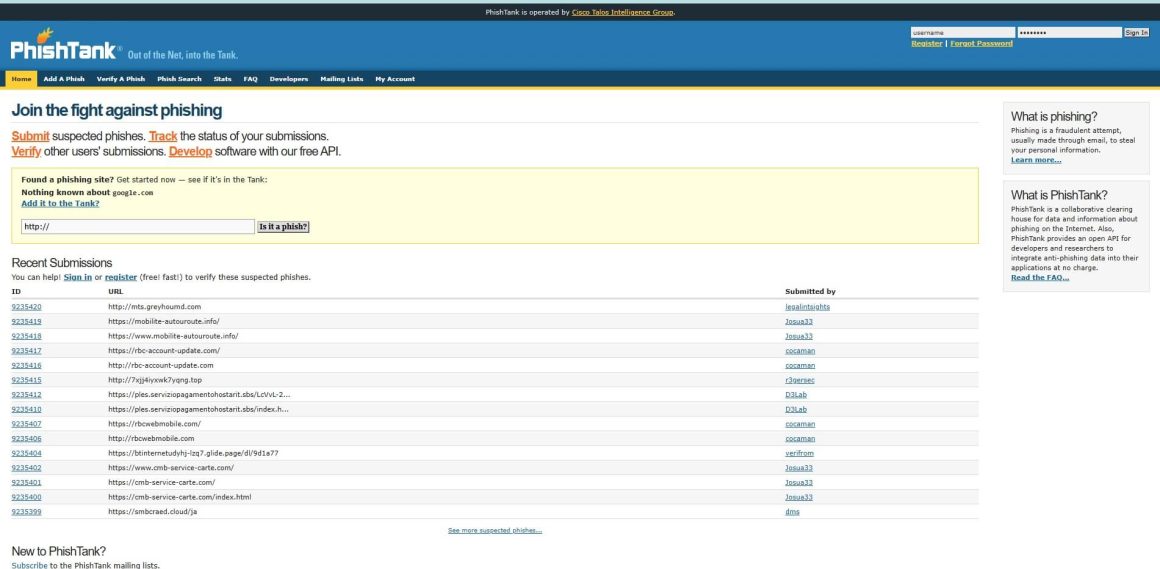Click 'Learn more...' under What is phishing
The image size is (1160, 569).
(1035, 160)
